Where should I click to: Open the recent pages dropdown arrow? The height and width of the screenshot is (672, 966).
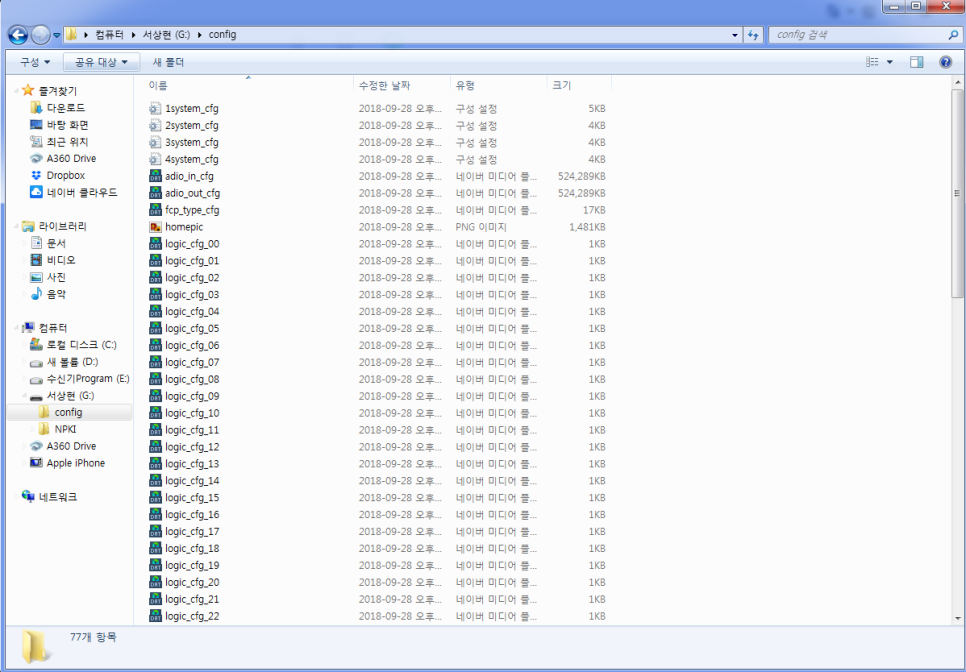tap(57, 36)
